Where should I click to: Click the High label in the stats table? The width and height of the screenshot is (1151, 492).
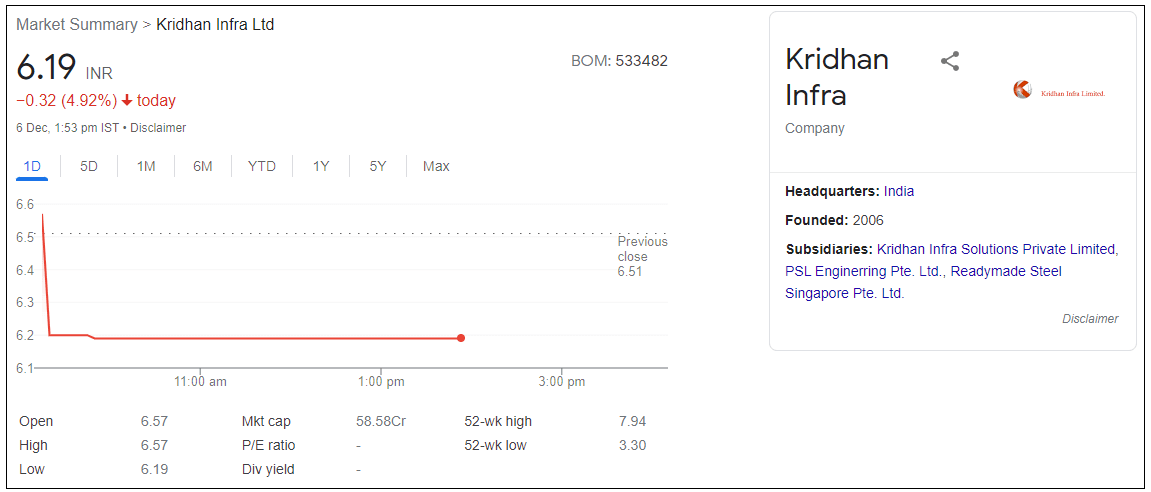click(x=33, y=445)
